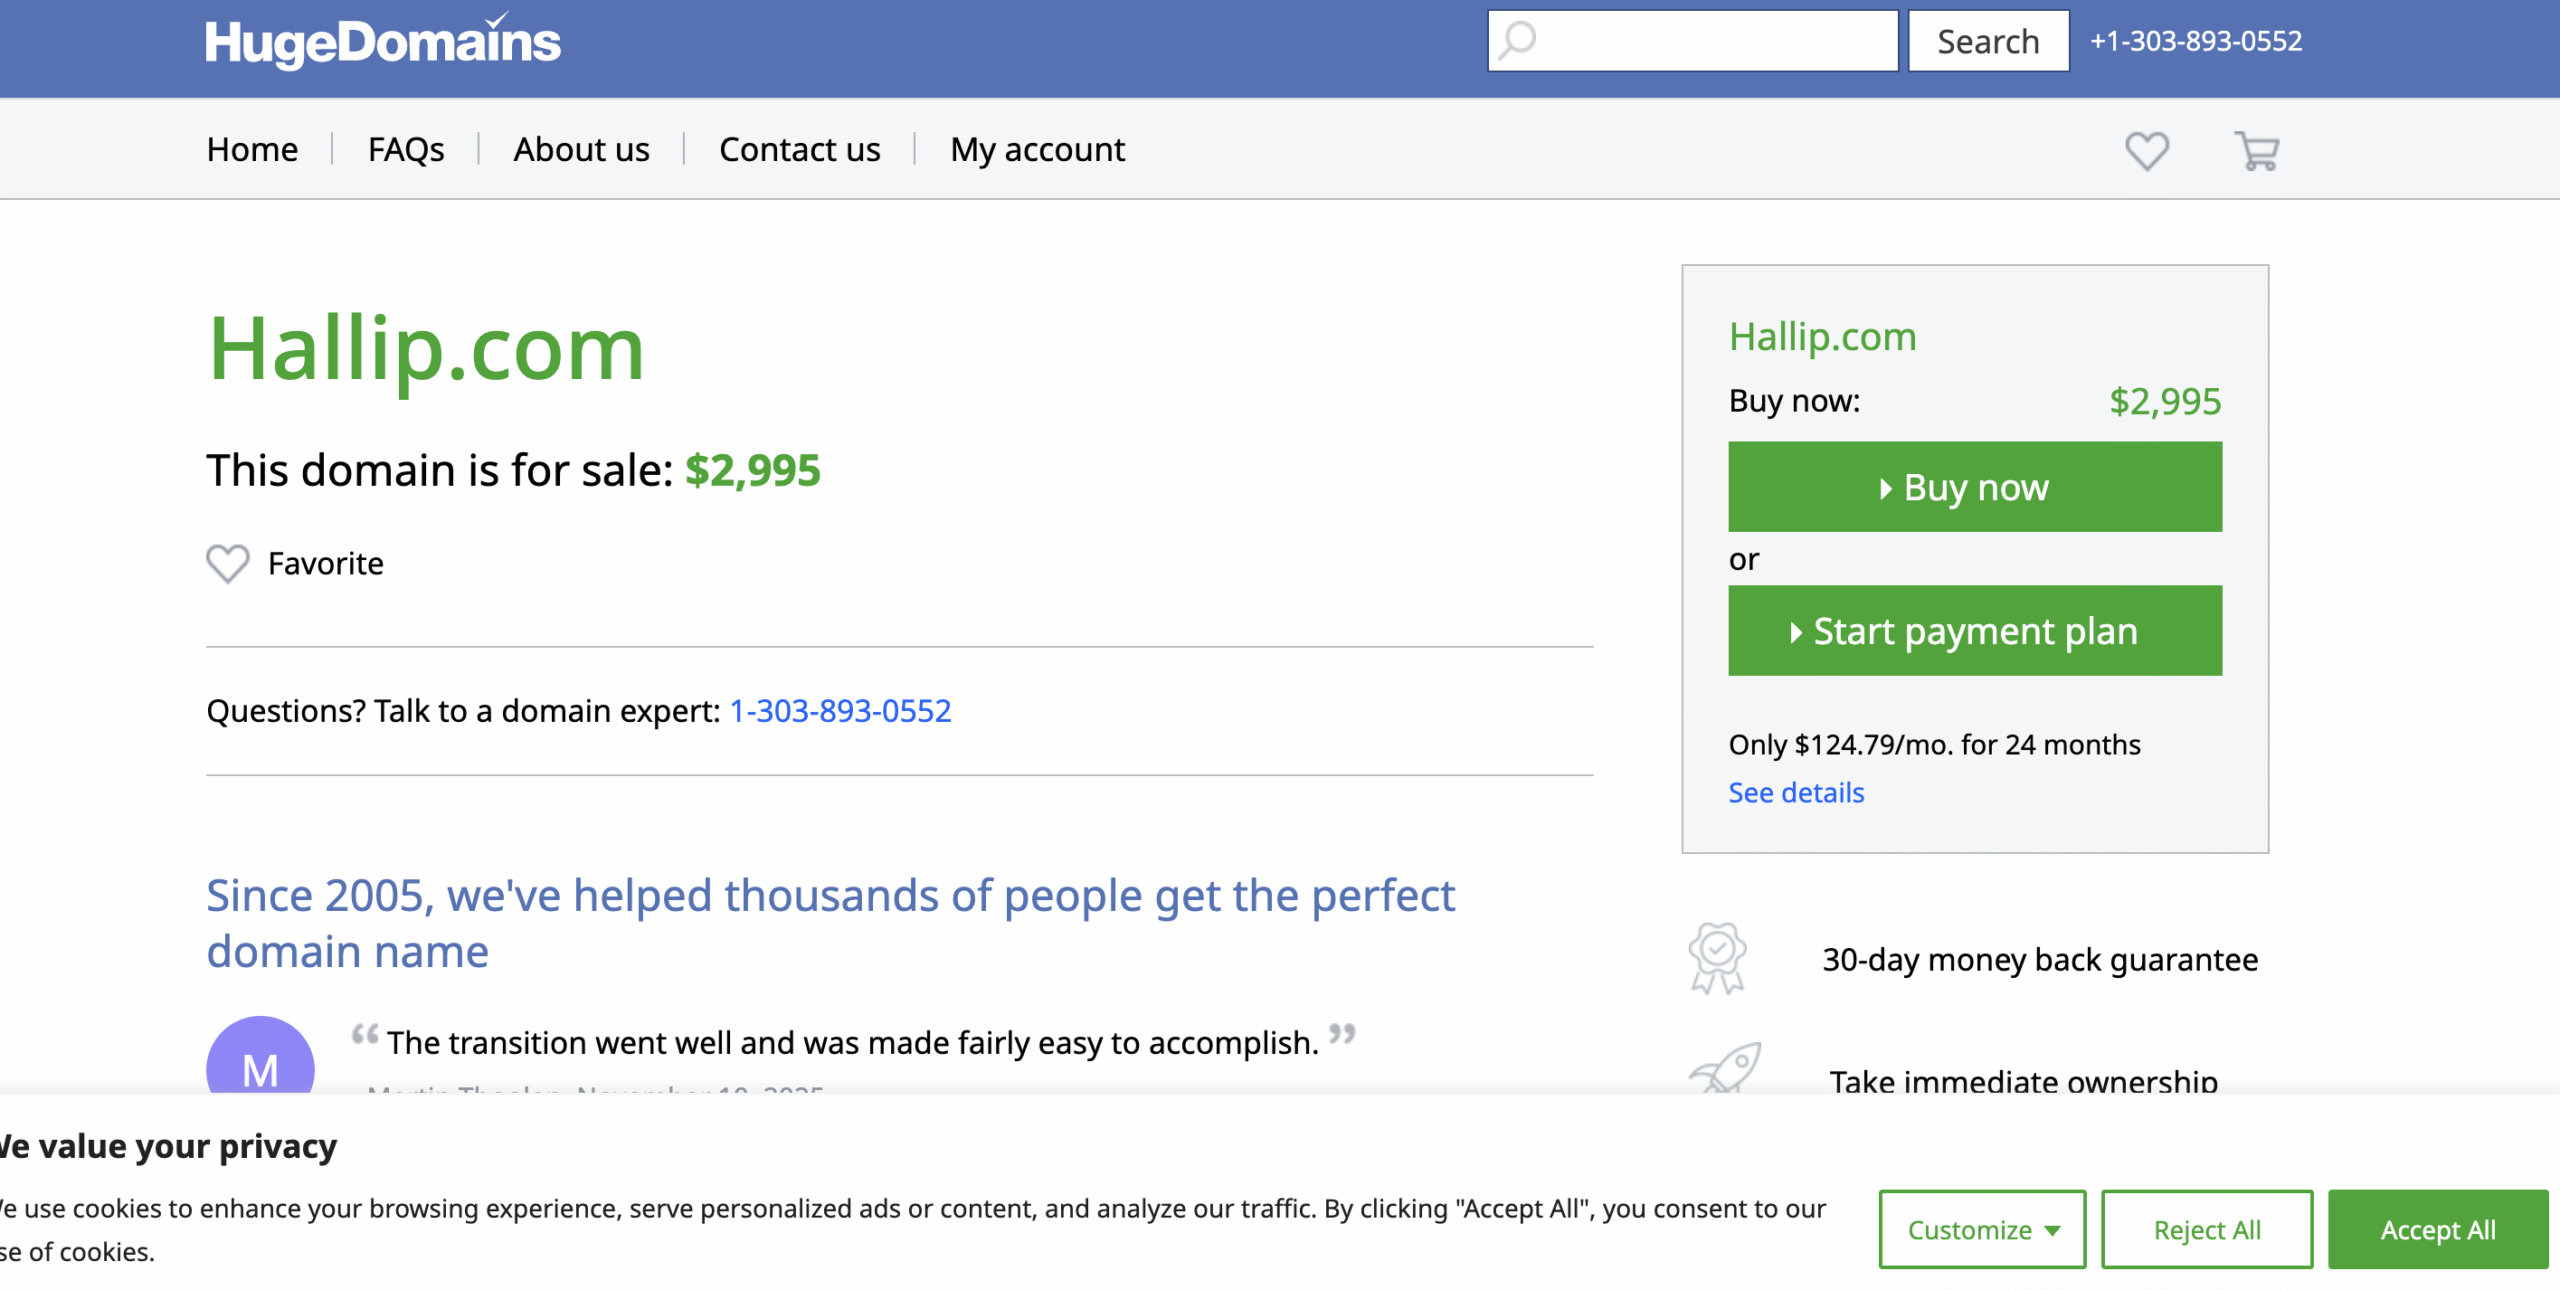This screenshot has height=1290, width=2560.
Task: Navigate to About us
Action: click(x=581, y=149)
